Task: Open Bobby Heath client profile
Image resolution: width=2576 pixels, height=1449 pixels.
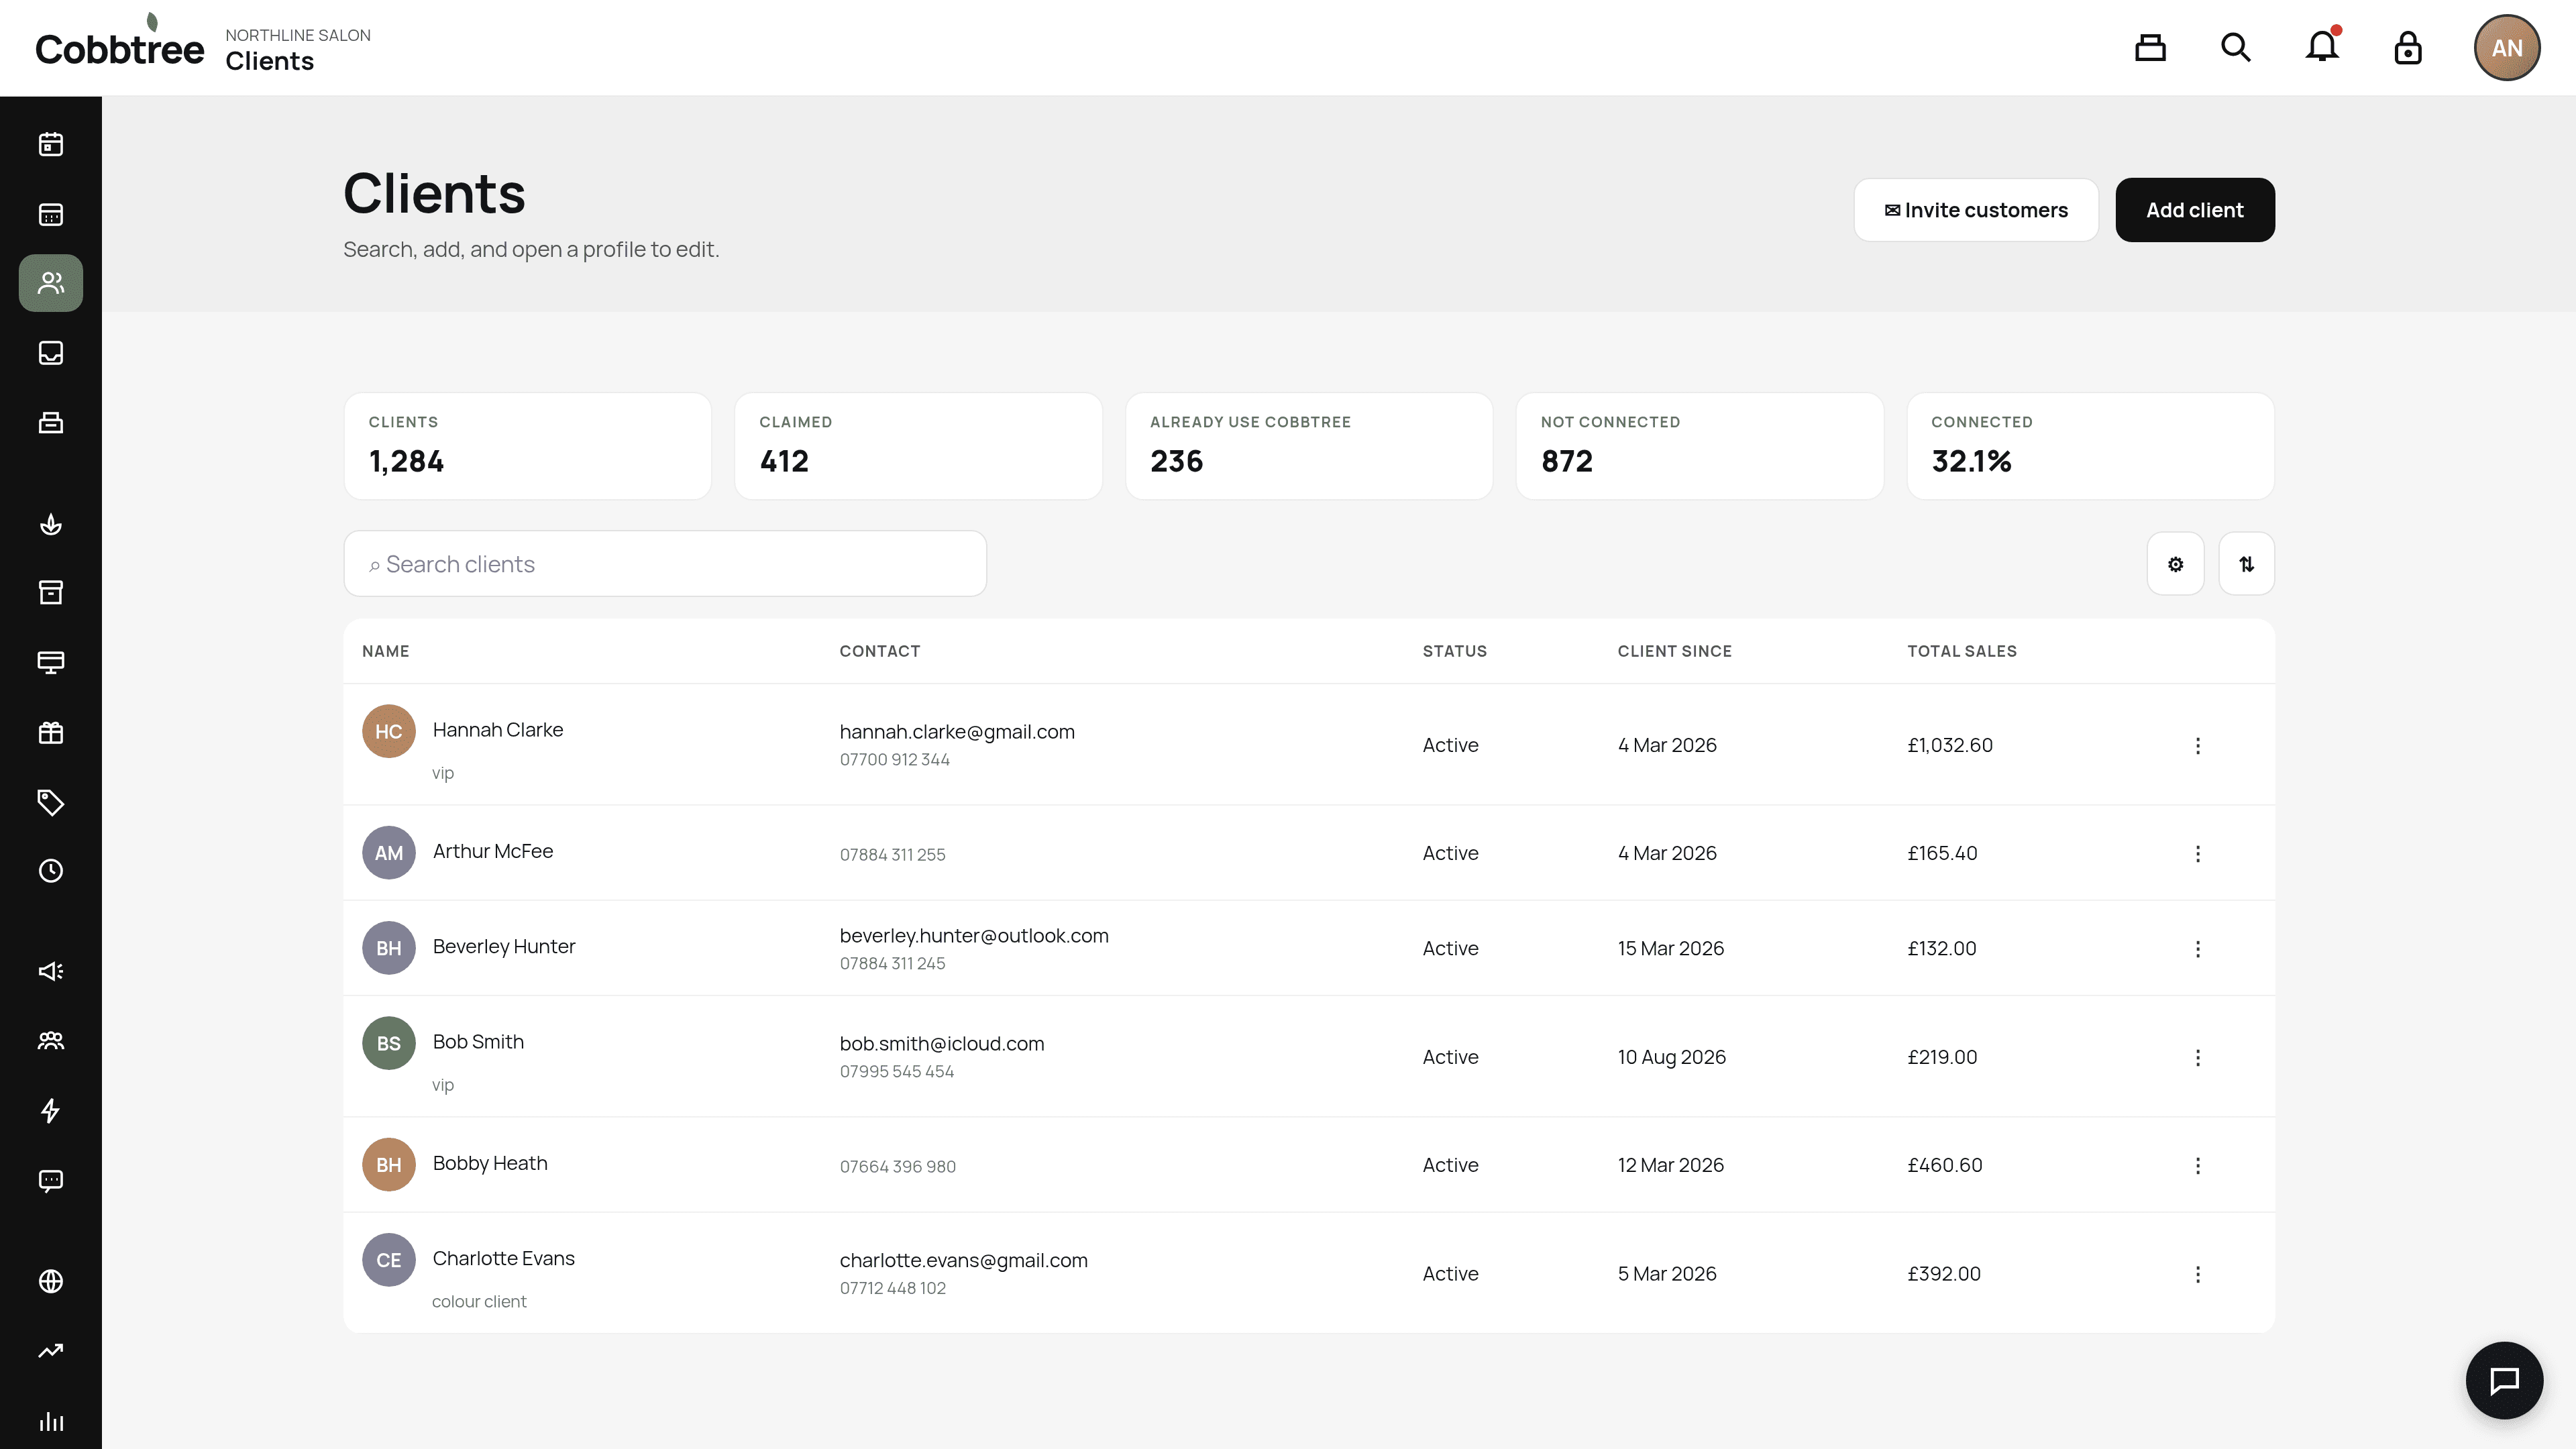Action: coord(490,1163)
